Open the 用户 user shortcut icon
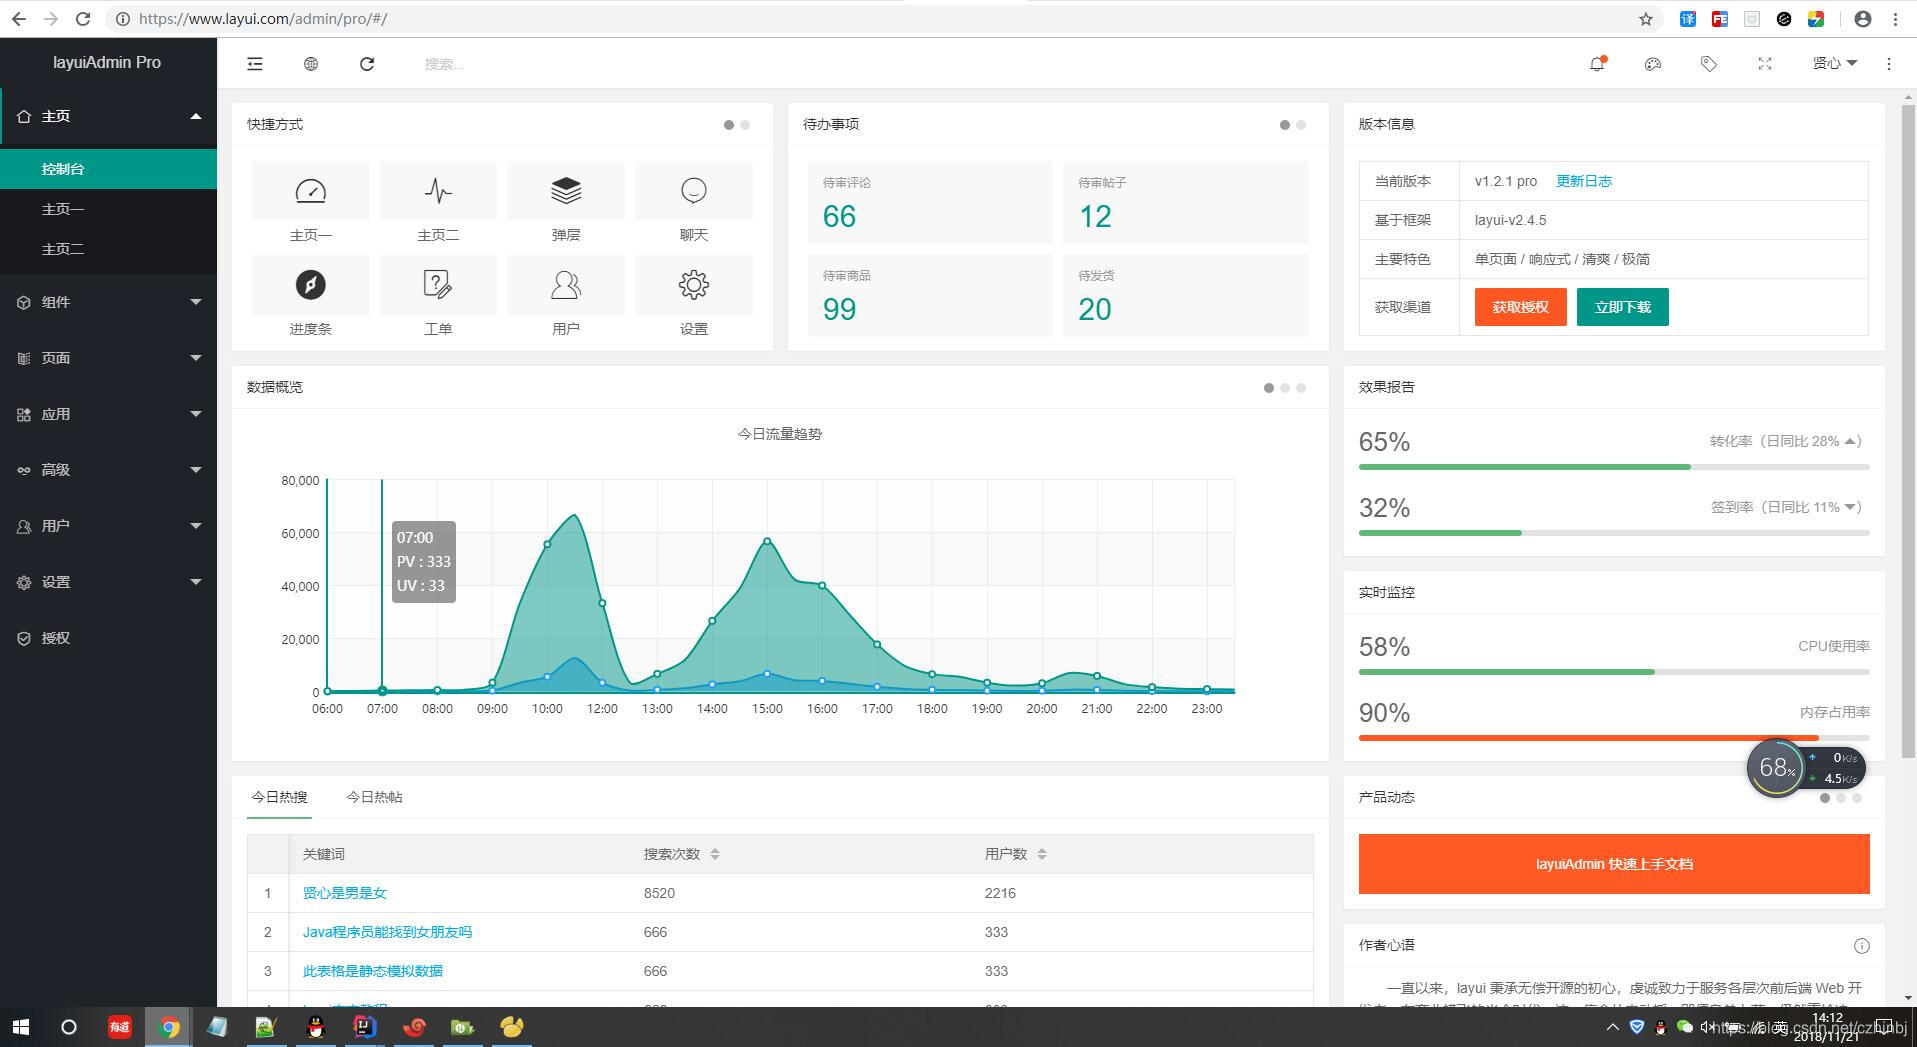The height and width of the screenshot is (1047, 1917). [x=566, y=285]
